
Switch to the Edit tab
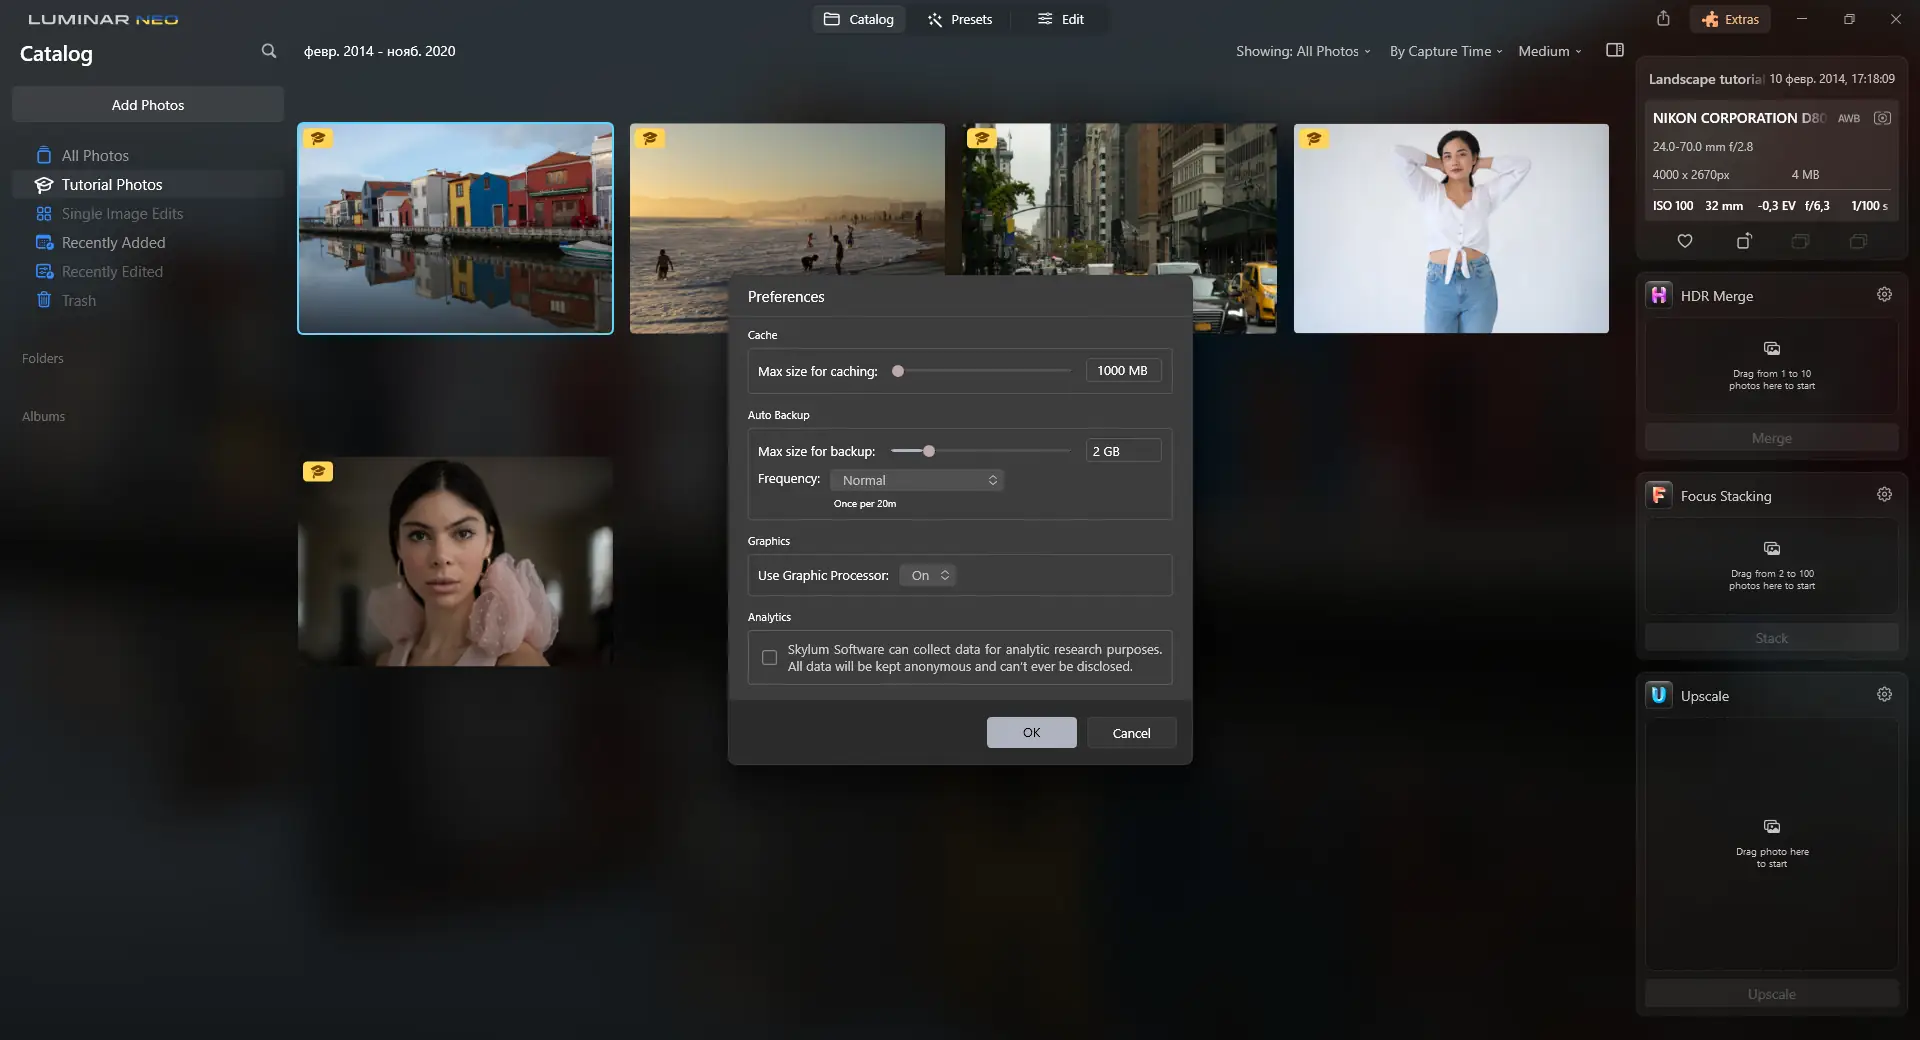(x=1061, y=19)
